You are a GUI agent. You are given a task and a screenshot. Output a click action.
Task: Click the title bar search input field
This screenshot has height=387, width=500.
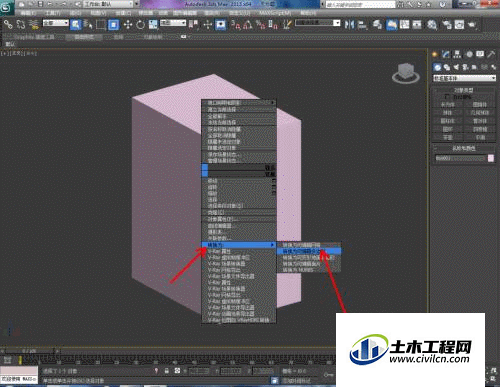pyautogui.click(x=360, y=4)
